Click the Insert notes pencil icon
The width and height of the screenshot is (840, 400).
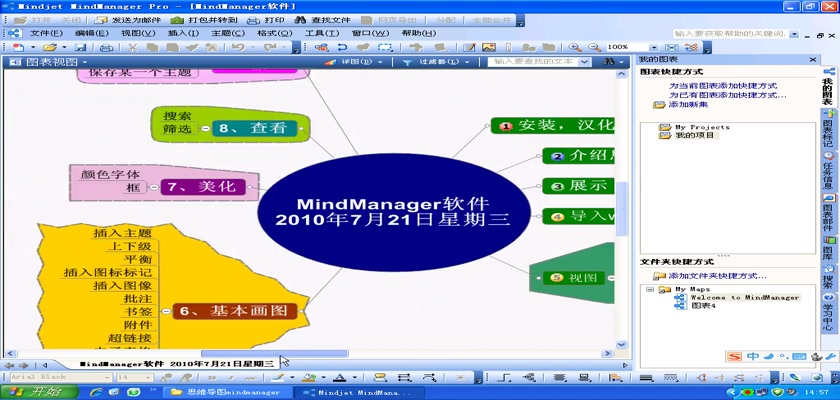(x=470, y=47)
